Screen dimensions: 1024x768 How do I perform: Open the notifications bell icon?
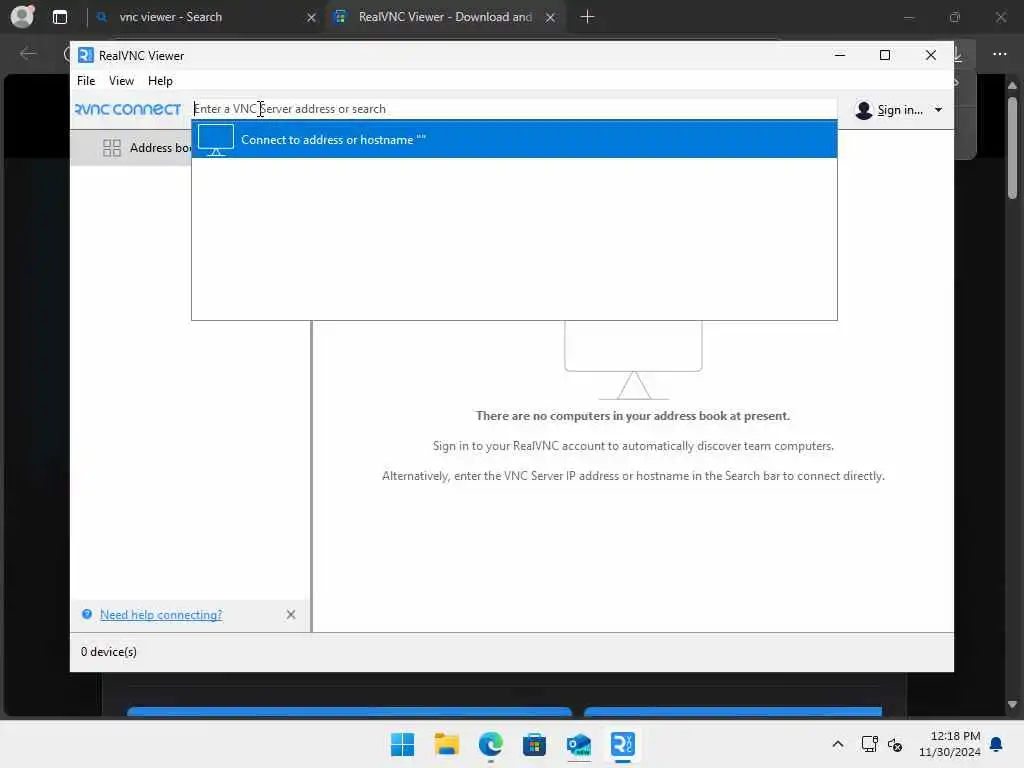point(996,744)
